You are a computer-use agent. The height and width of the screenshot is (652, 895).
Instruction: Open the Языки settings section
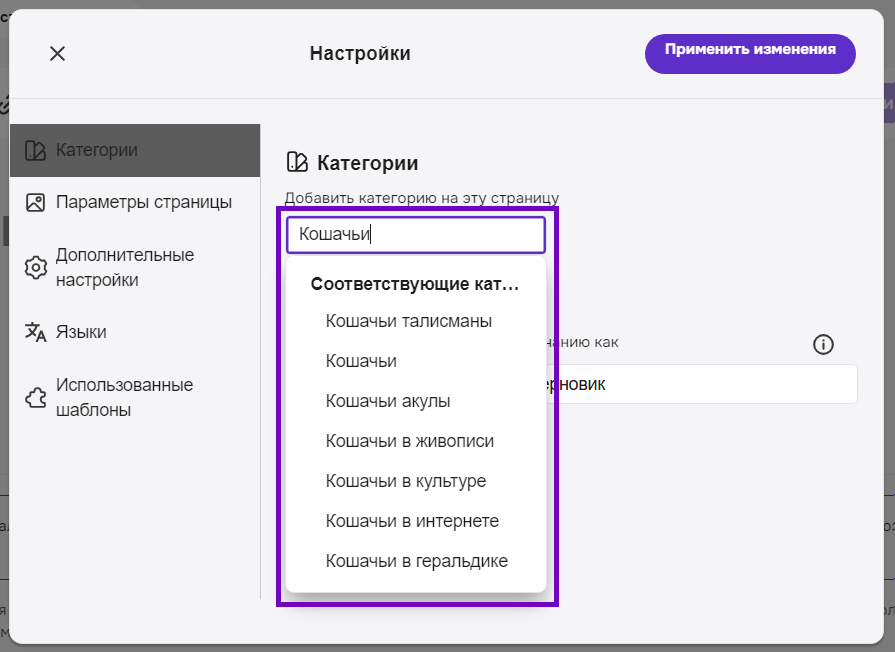(81, 332)
